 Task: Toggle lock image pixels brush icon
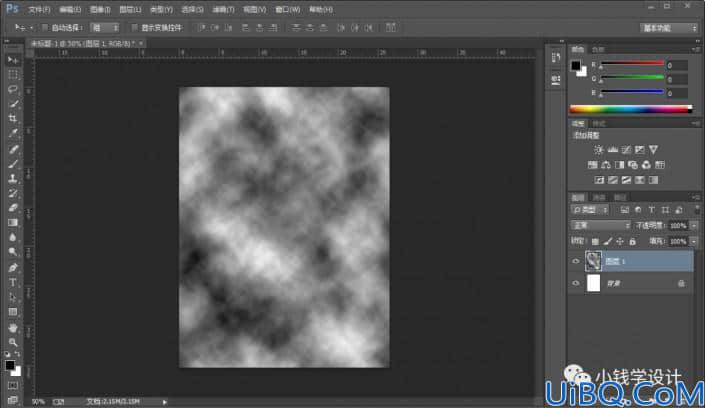[607, 242]
